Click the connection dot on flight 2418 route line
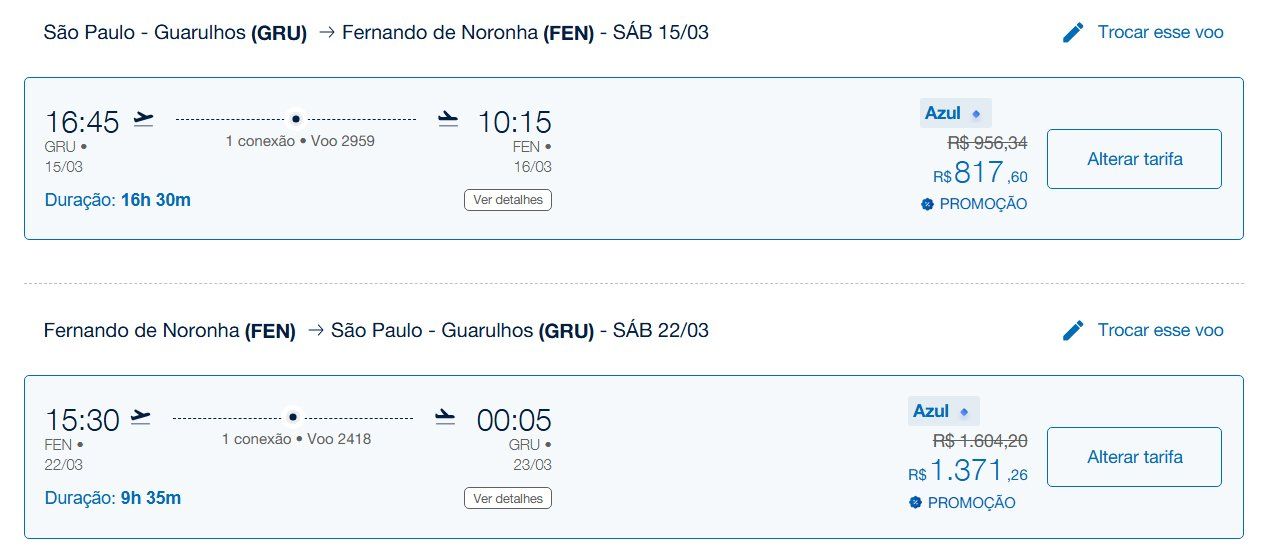The width and height of the screenshot is (1272, 556). click(x=293, y=417)
